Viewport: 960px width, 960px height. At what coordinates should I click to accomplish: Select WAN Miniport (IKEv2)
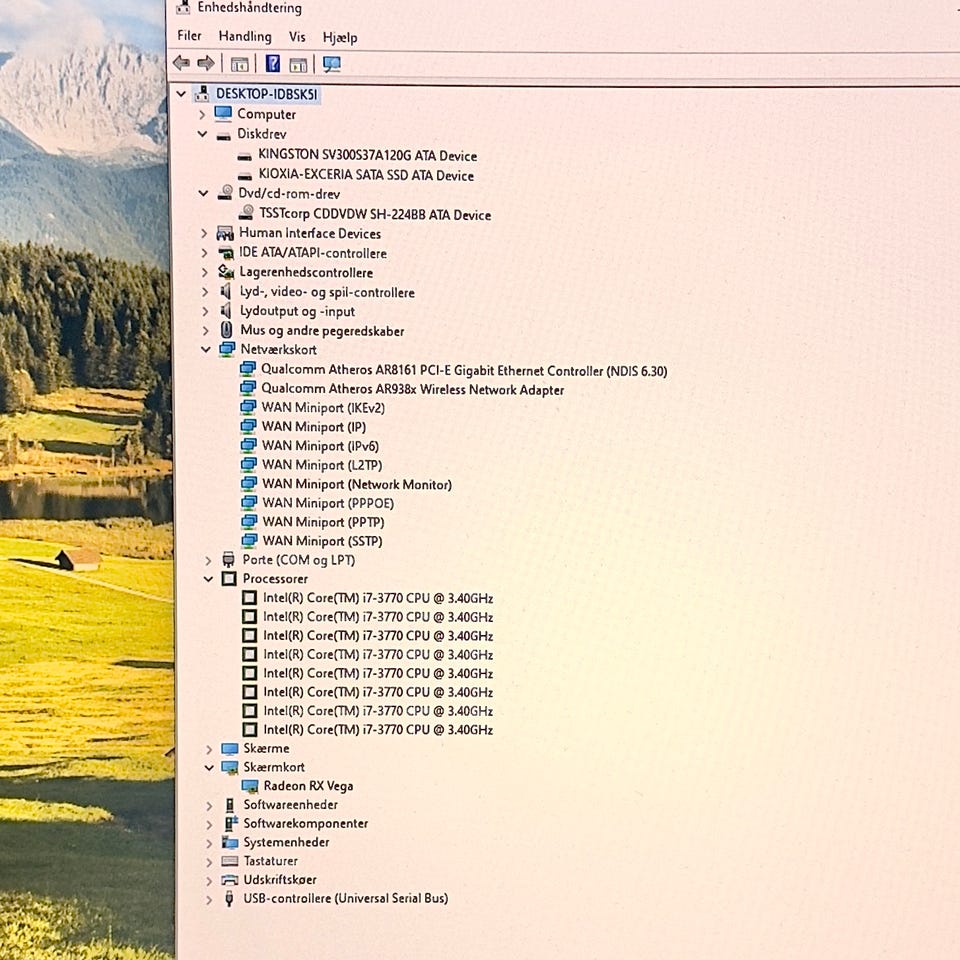click(x=323, y=408)
